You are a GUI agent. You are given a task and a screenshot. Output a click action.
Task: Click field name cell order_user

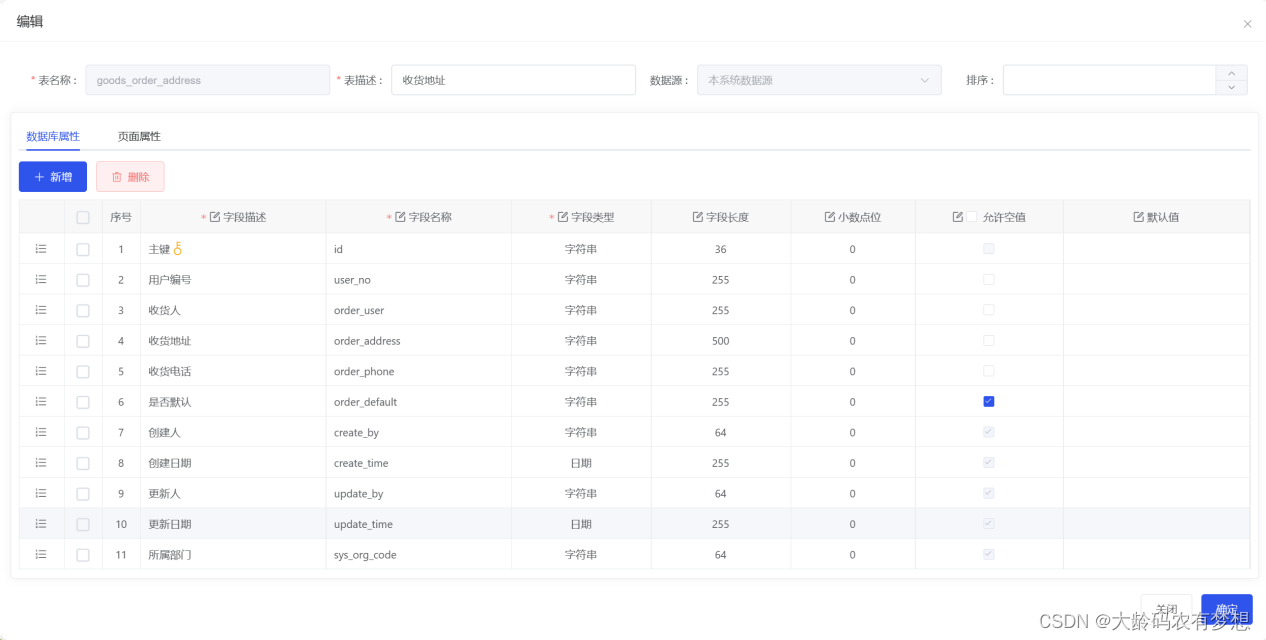[419, 310]
